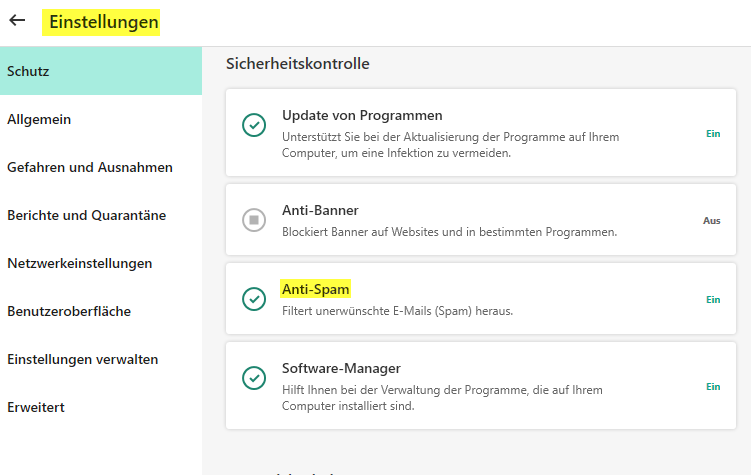The height and width of the screenshot is (475, 751).
Task: Click the Anti-Banner stopped status icon
Action: click(254, 220)
